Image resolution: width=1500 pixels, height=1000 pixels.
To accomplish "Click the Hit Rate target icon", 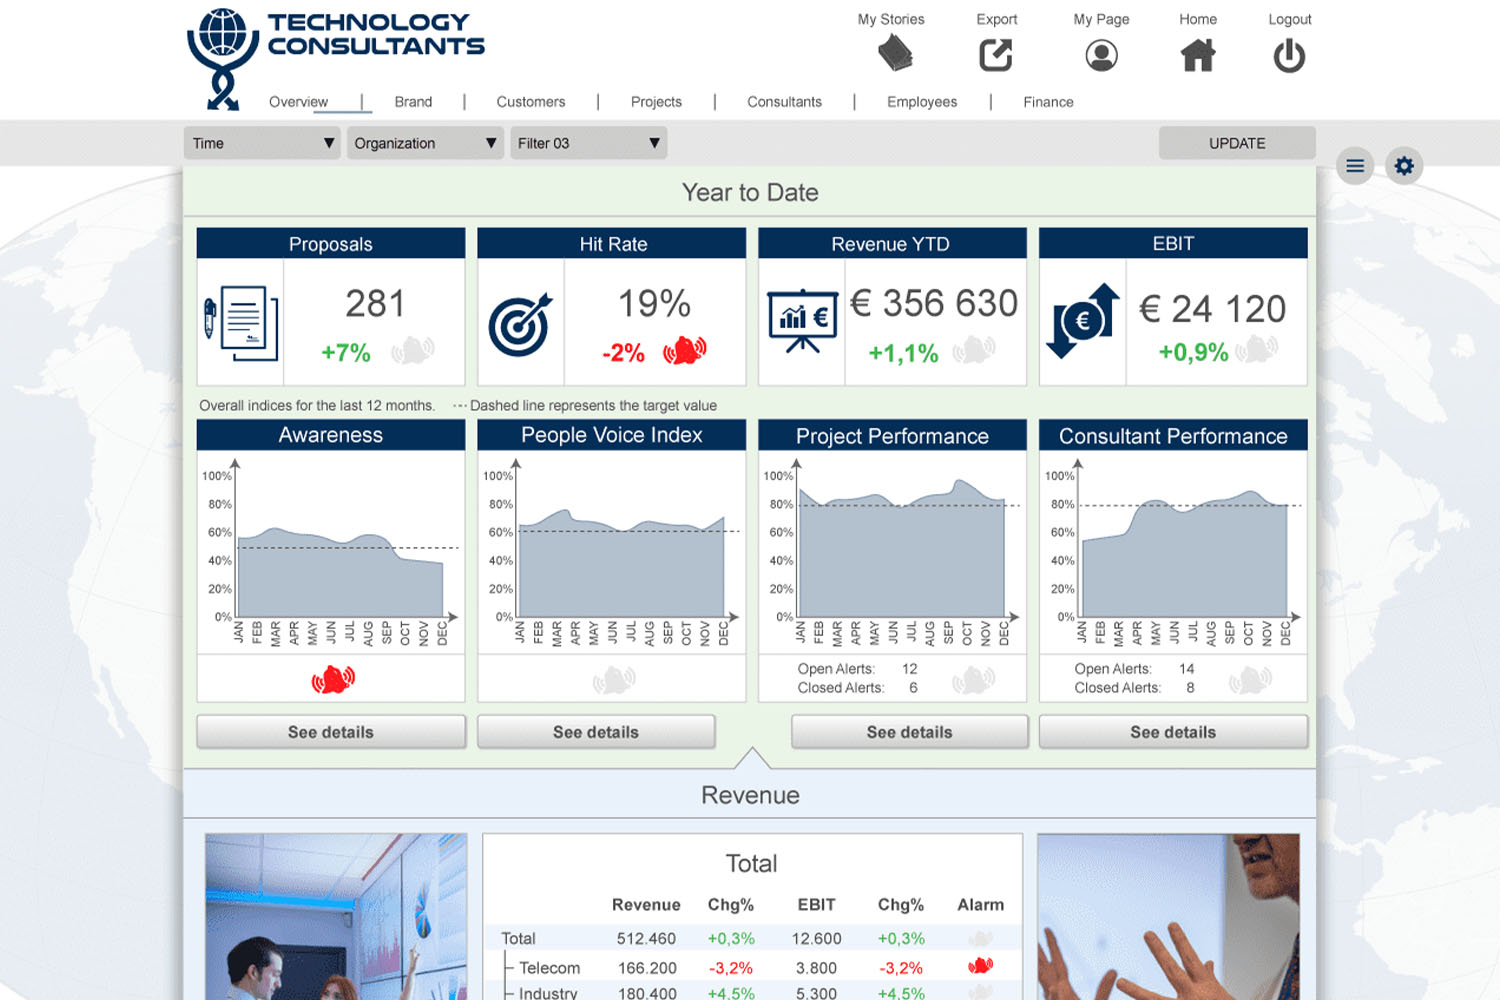I will [520, 325].
